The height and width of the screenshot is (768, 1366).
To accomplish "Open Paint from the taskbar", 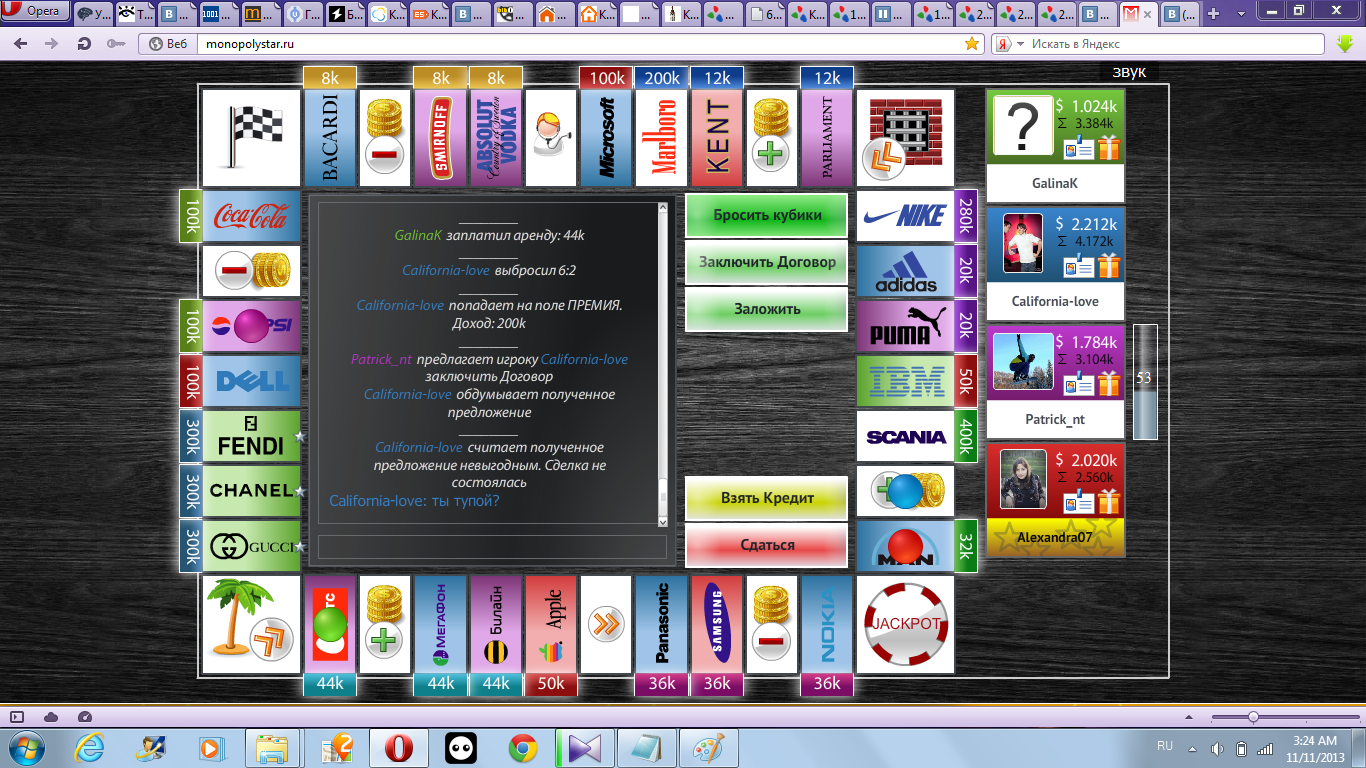I will click(x=709, y=748).
